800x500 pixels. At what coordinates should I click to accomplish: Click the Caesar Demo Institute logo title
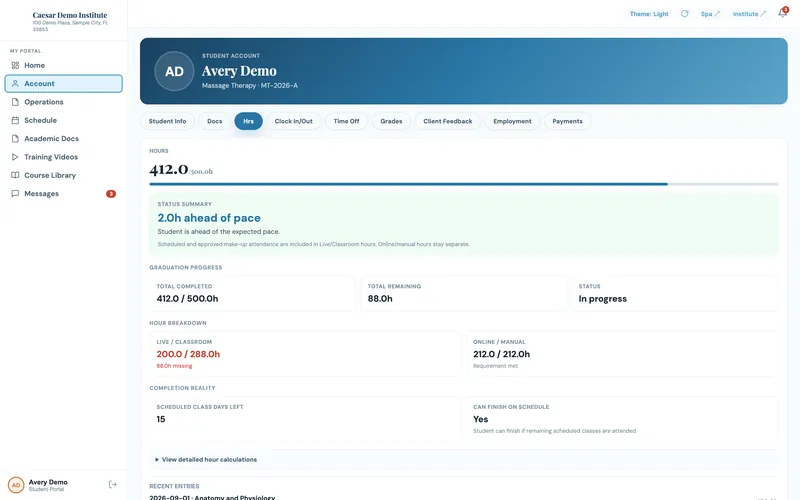(x=70, y=15)
